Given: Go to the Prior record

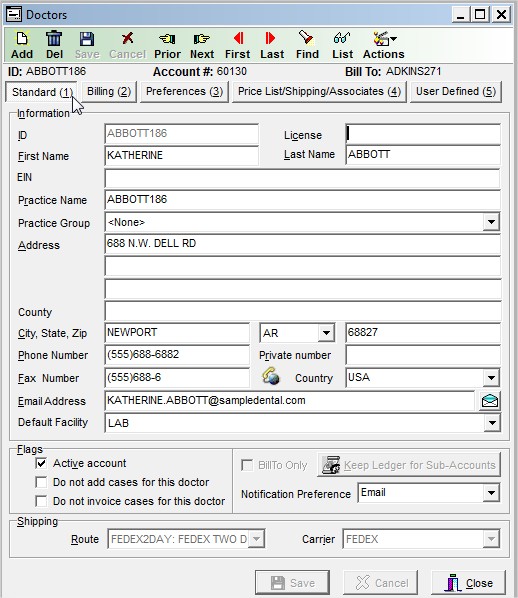Looking at the screenshot, I should [x=167, y=45].
